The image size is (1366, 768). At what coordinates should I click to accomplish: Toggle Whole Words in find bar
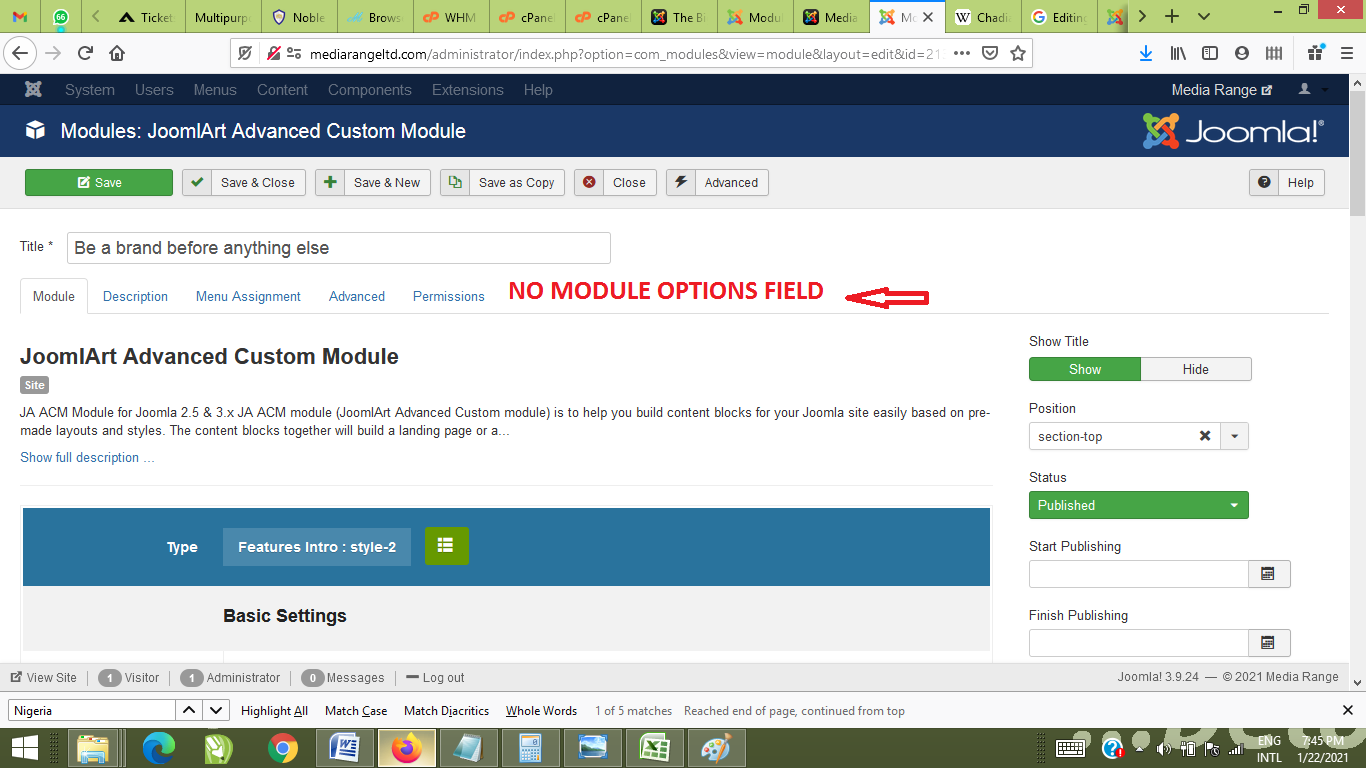pyautogui.click(x=541, y=711)
